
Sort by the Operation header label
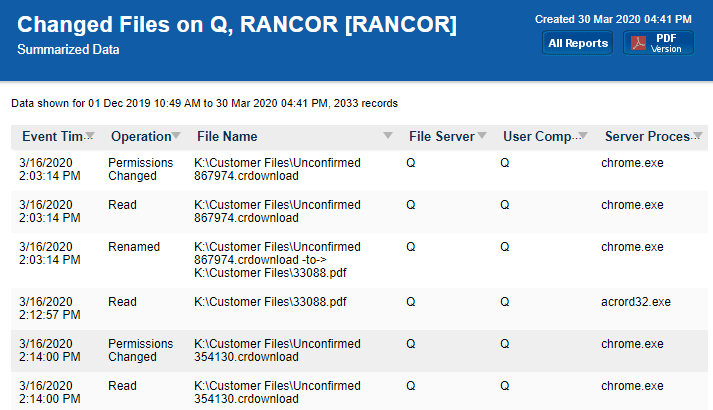[x=140, y=137]
